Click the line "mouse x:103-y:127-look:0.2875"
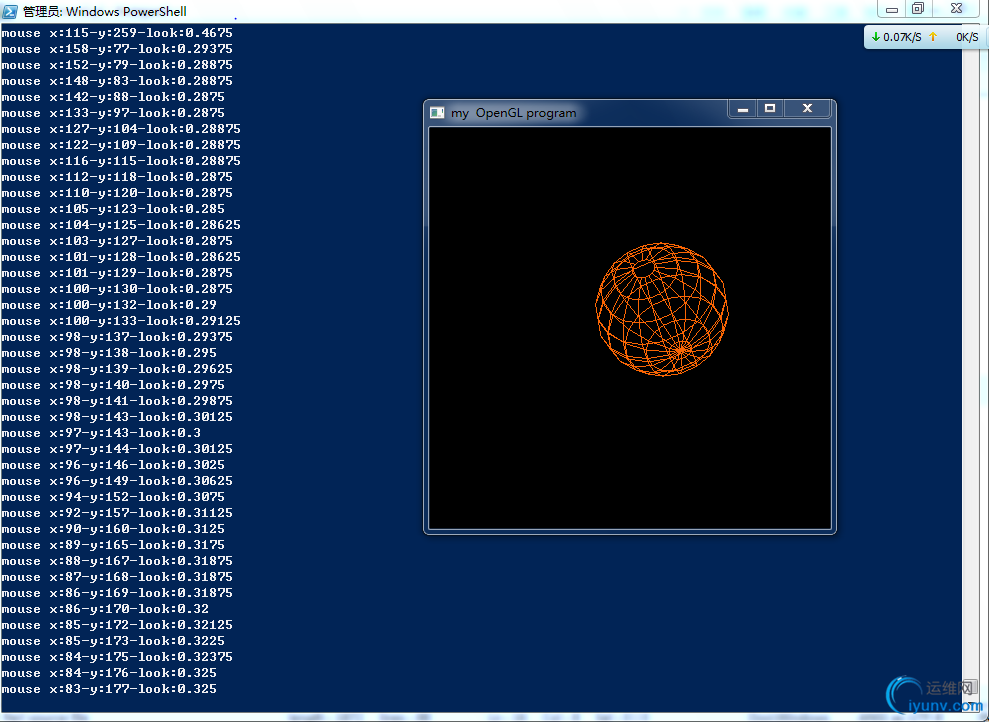This screenshot has width=989, height=722. pos(117,241)
